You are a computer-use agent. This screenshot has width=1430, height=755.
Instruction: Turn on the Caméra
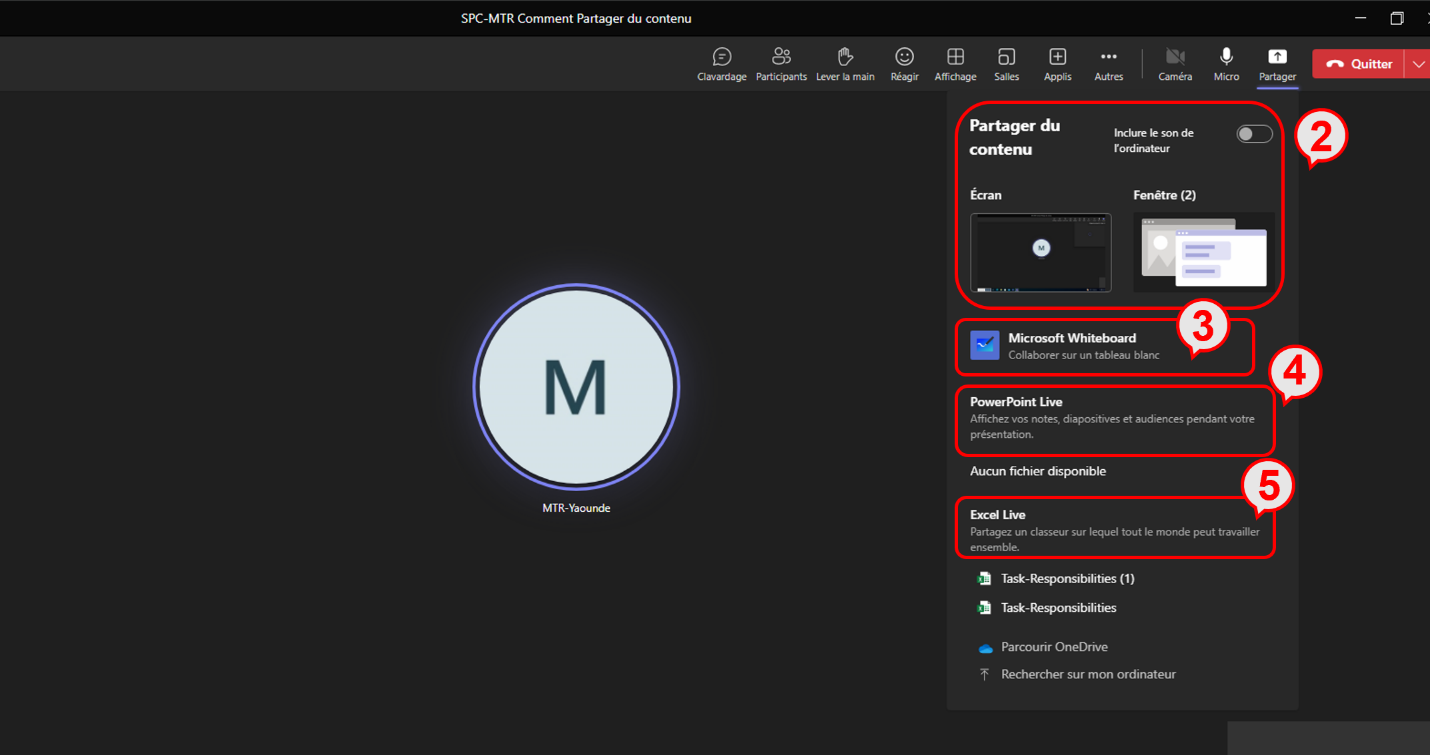[x=1175, y=63]
